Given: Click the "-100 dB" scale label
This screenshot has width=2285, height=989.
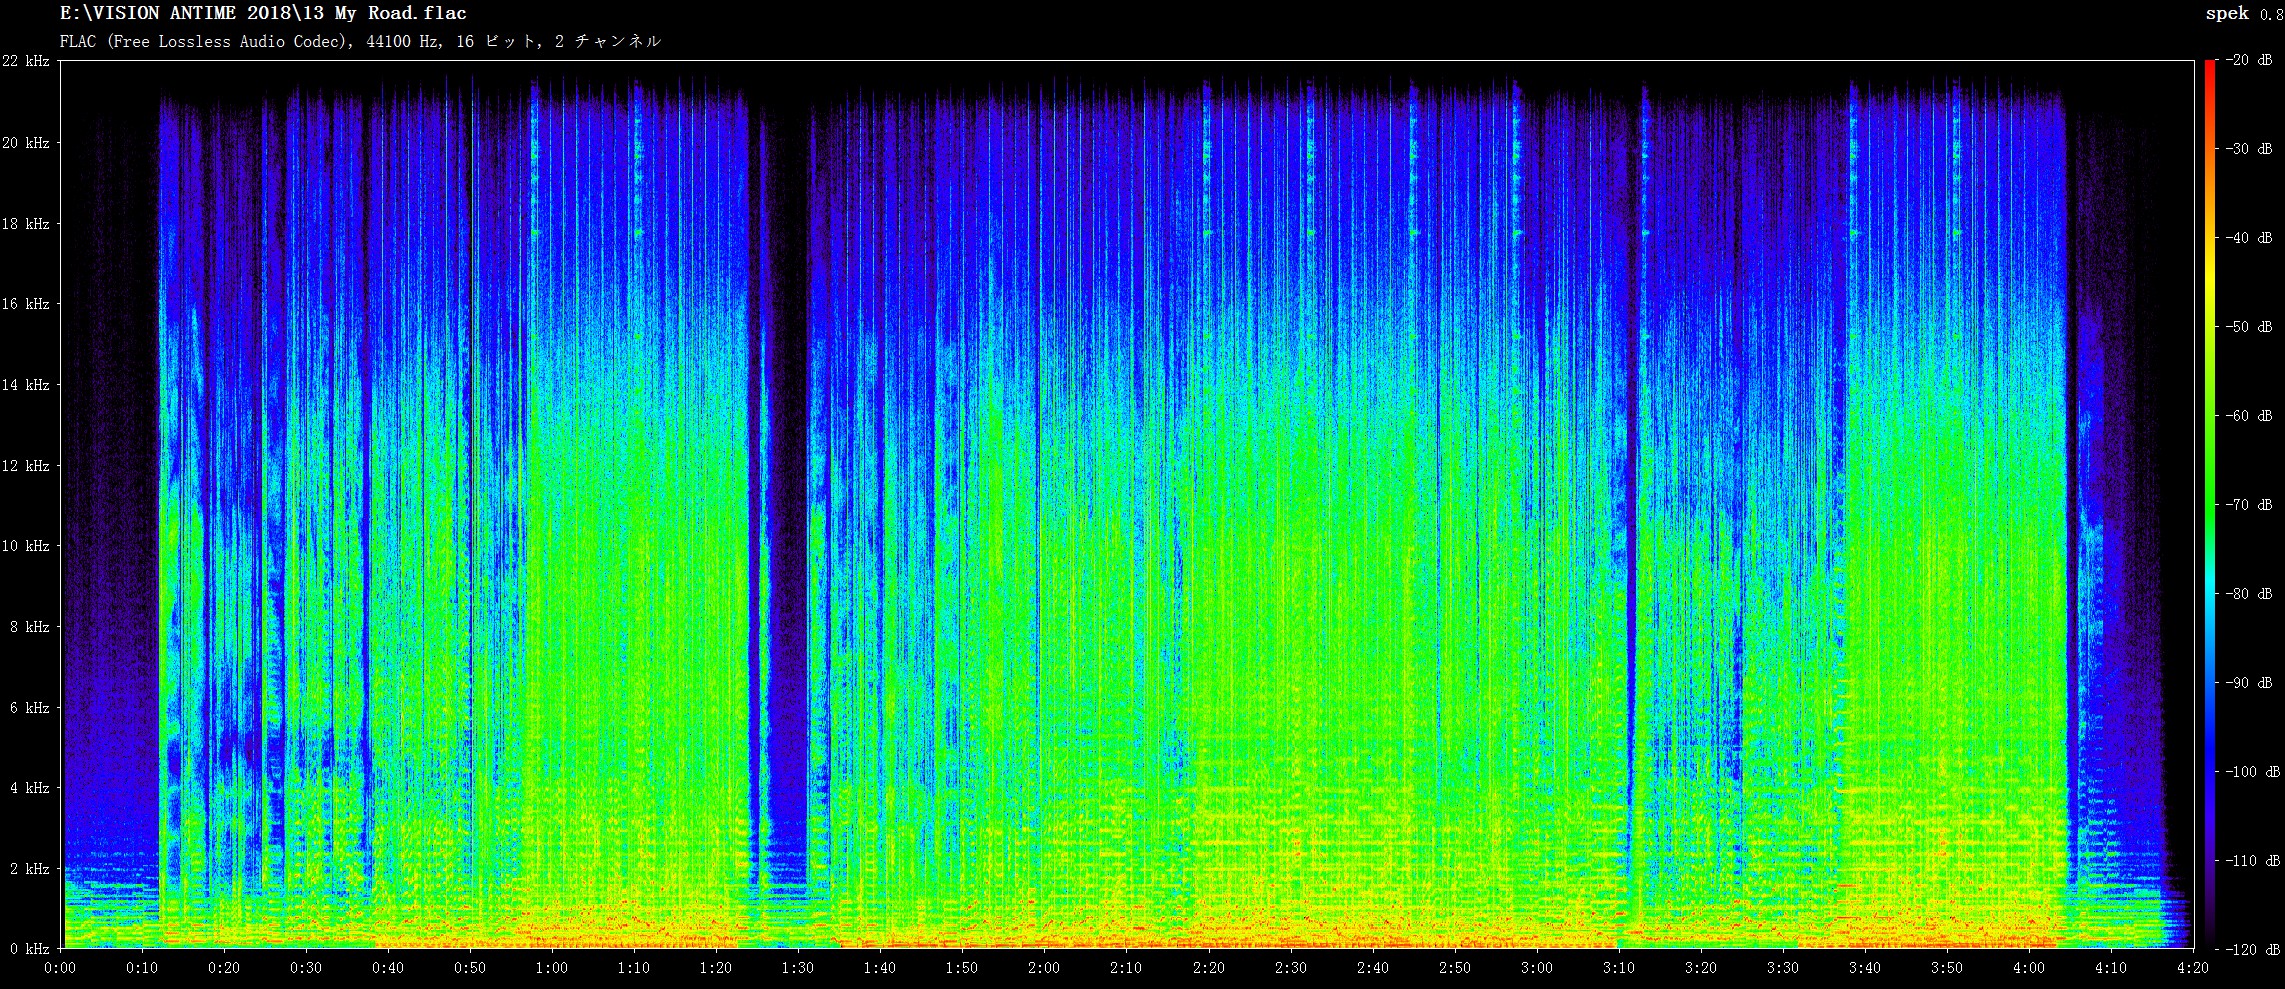Looking at the screenshot, I should click(2254, 772).
